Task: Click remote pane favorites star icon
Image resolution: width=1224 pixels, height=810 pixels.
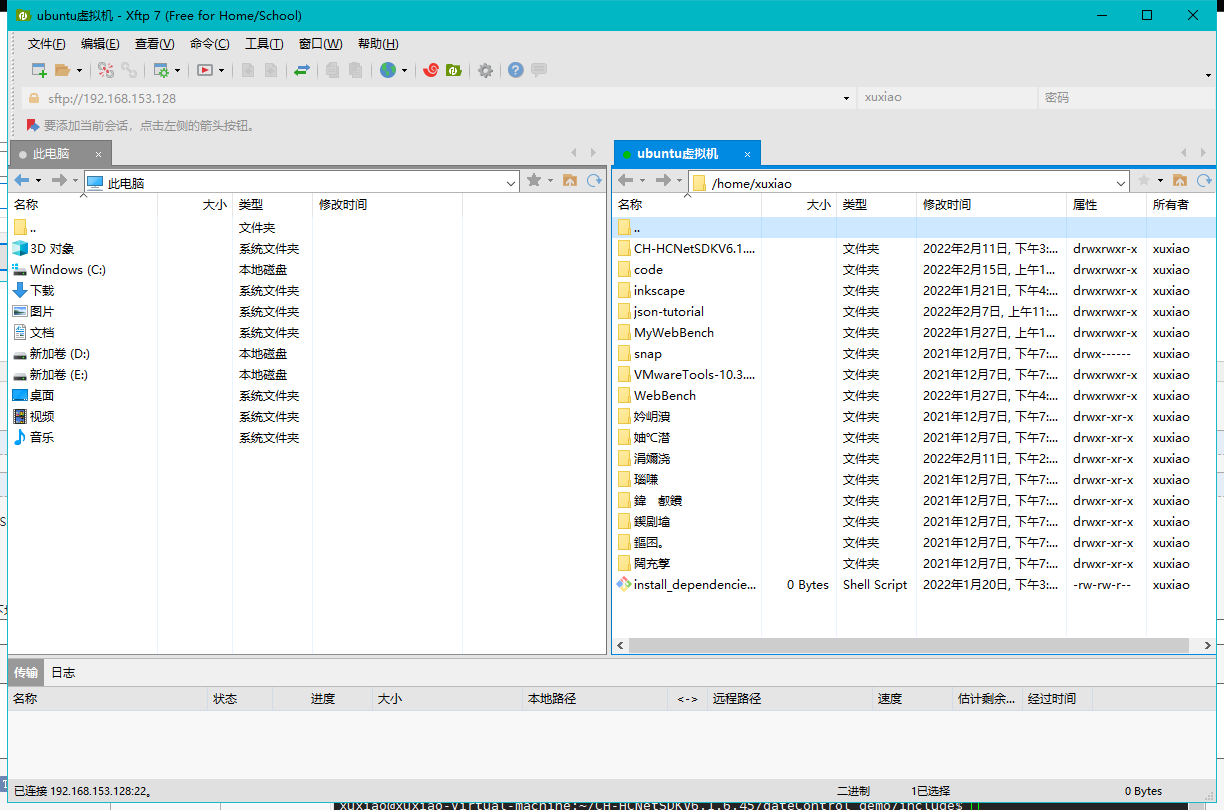Action: [1145, 181]
